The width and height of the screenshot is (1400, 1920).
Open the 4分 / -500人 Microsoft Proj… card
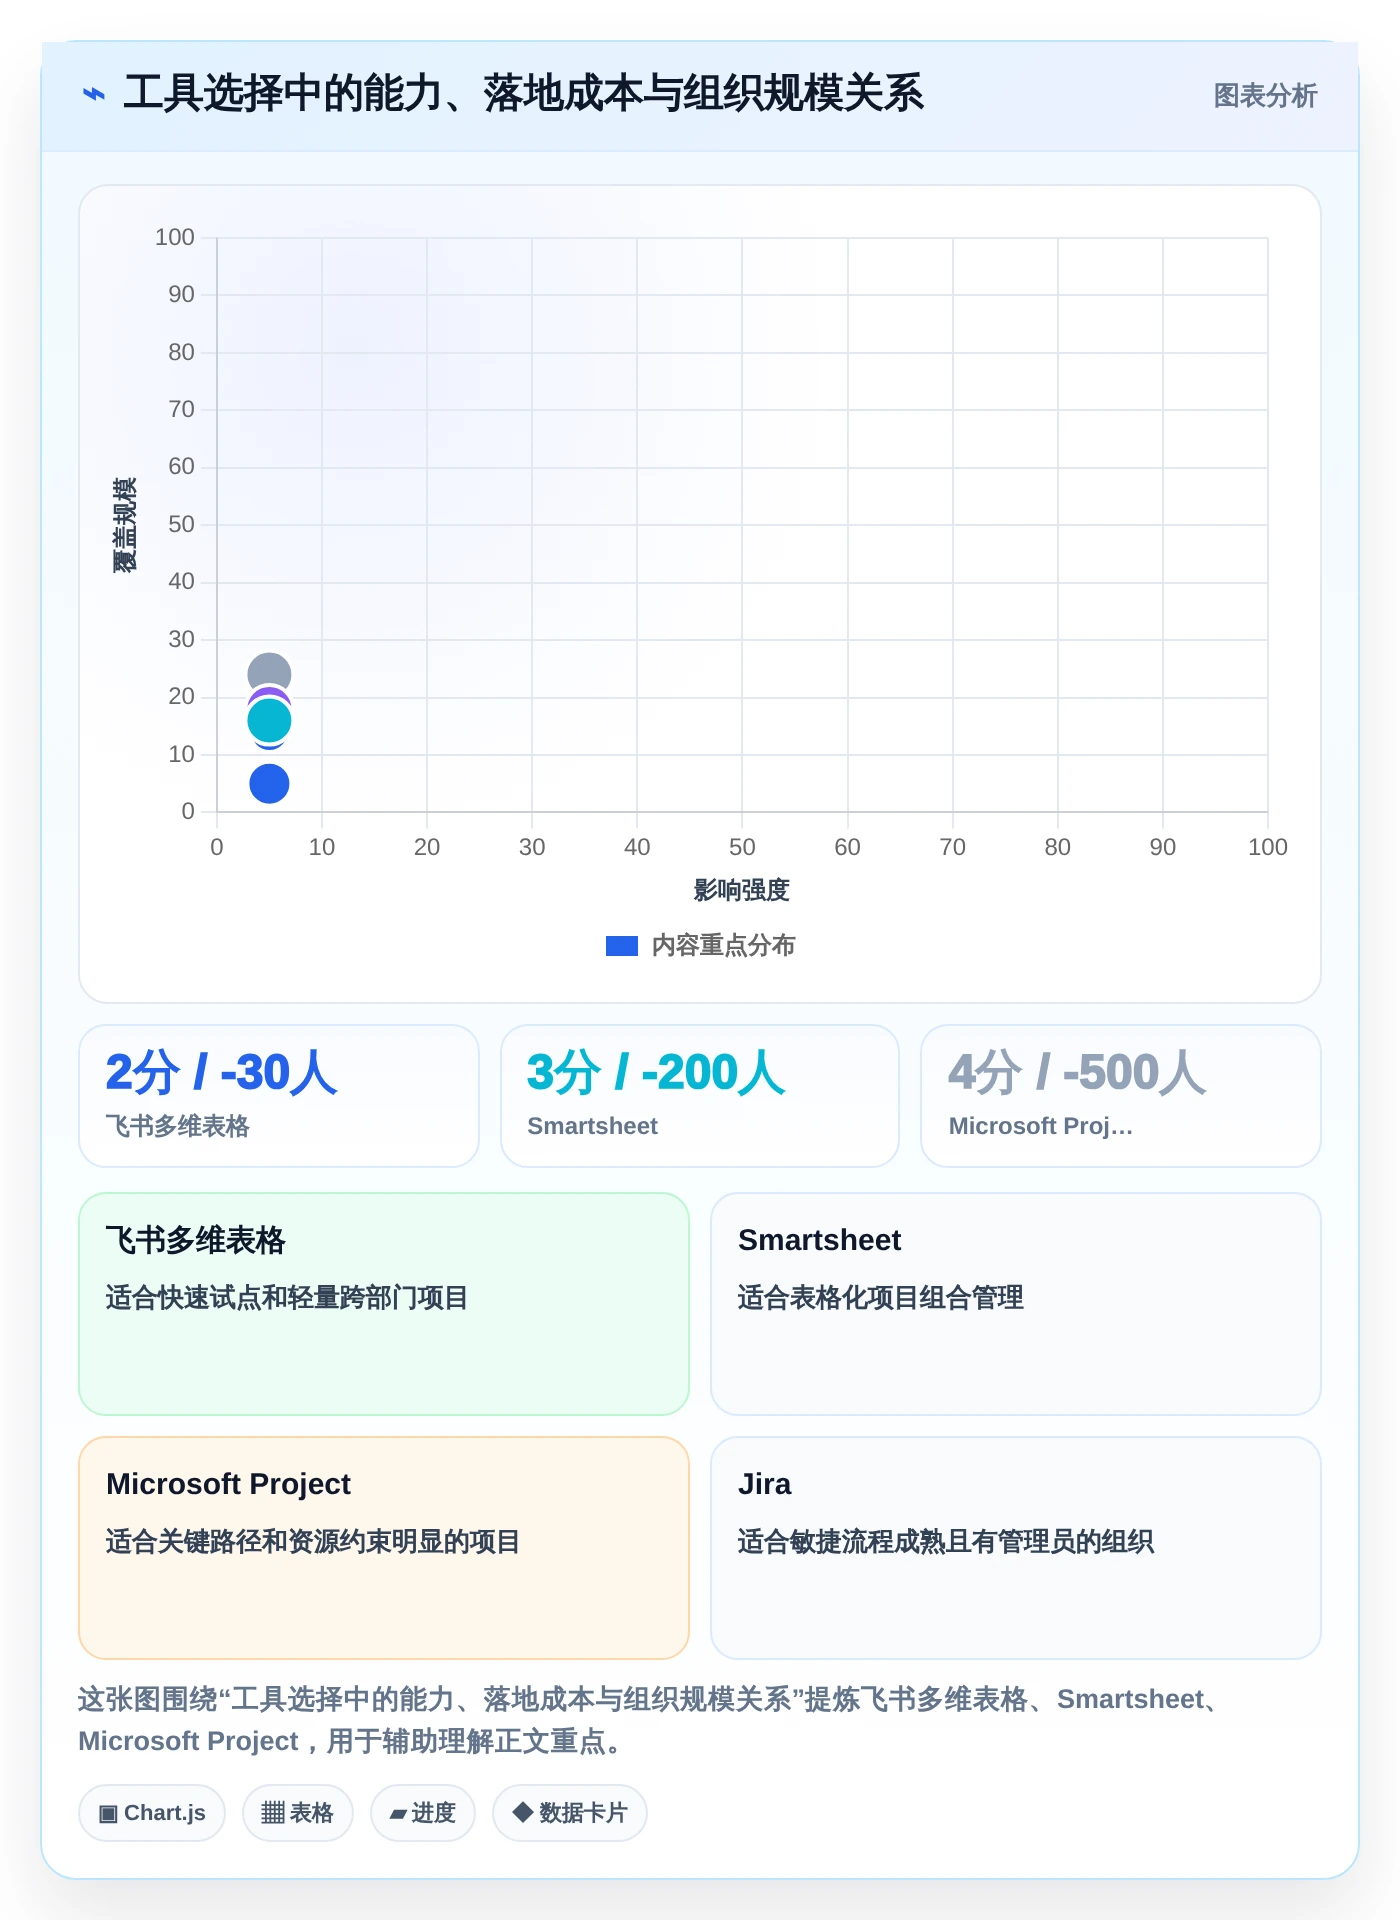tap(1121, 1096)
